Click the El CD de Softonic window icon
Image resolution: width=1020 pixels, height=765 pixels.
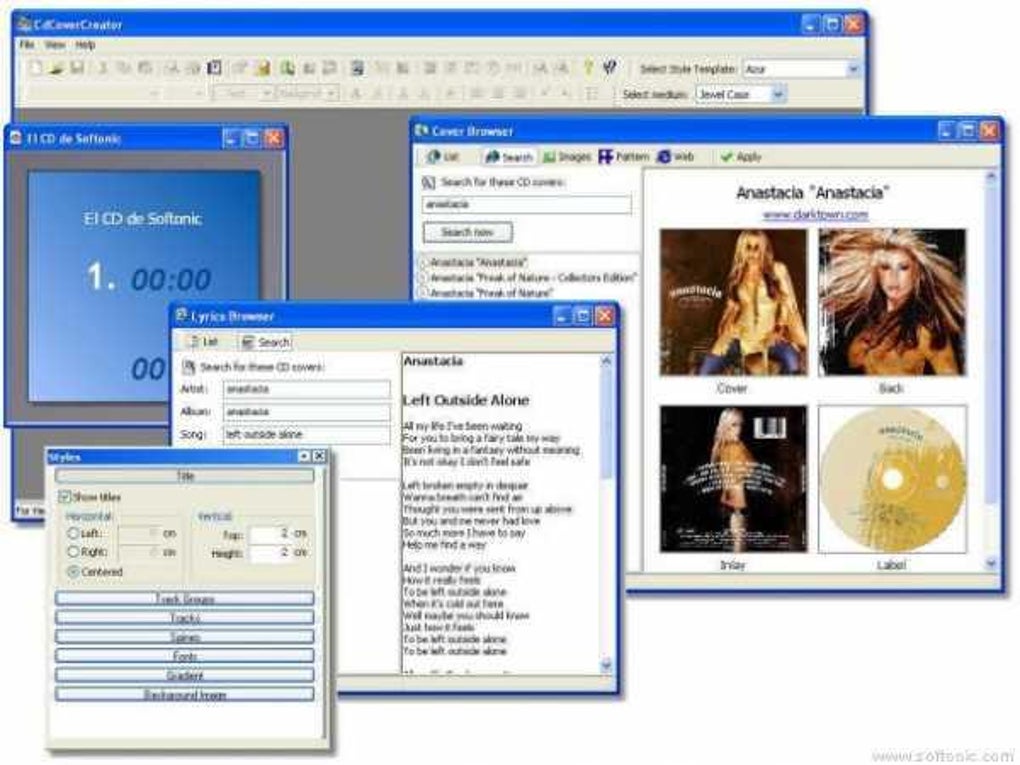click(x=16, y=138)
